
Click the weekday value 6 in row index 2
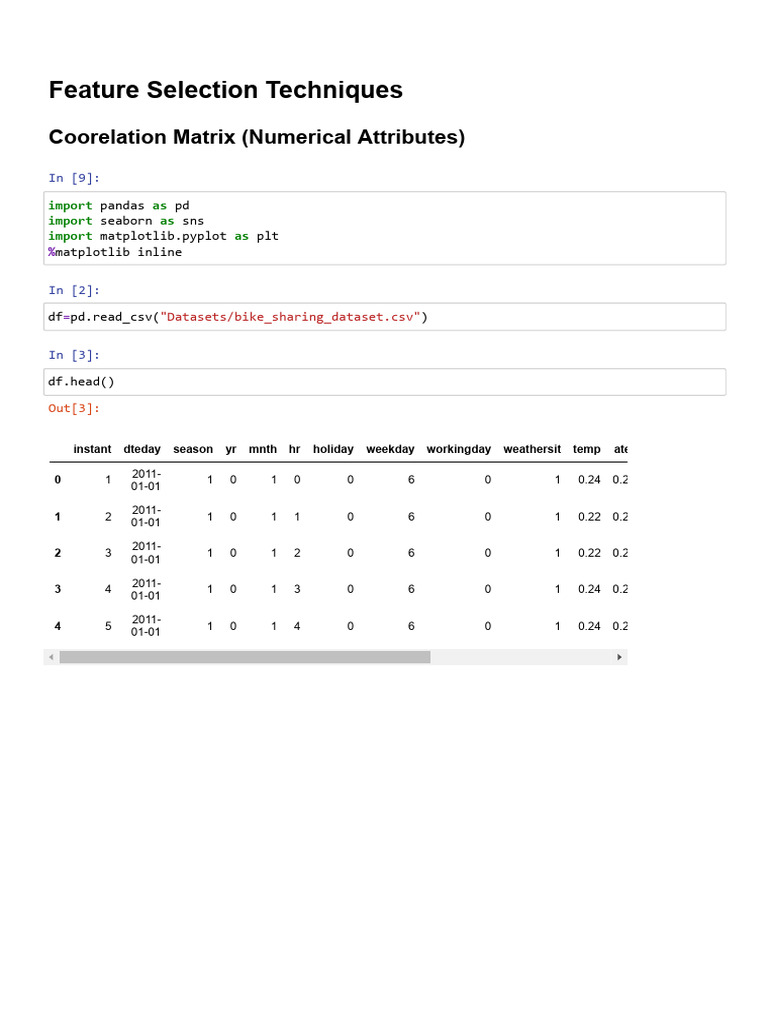click(x=411, y=553)
